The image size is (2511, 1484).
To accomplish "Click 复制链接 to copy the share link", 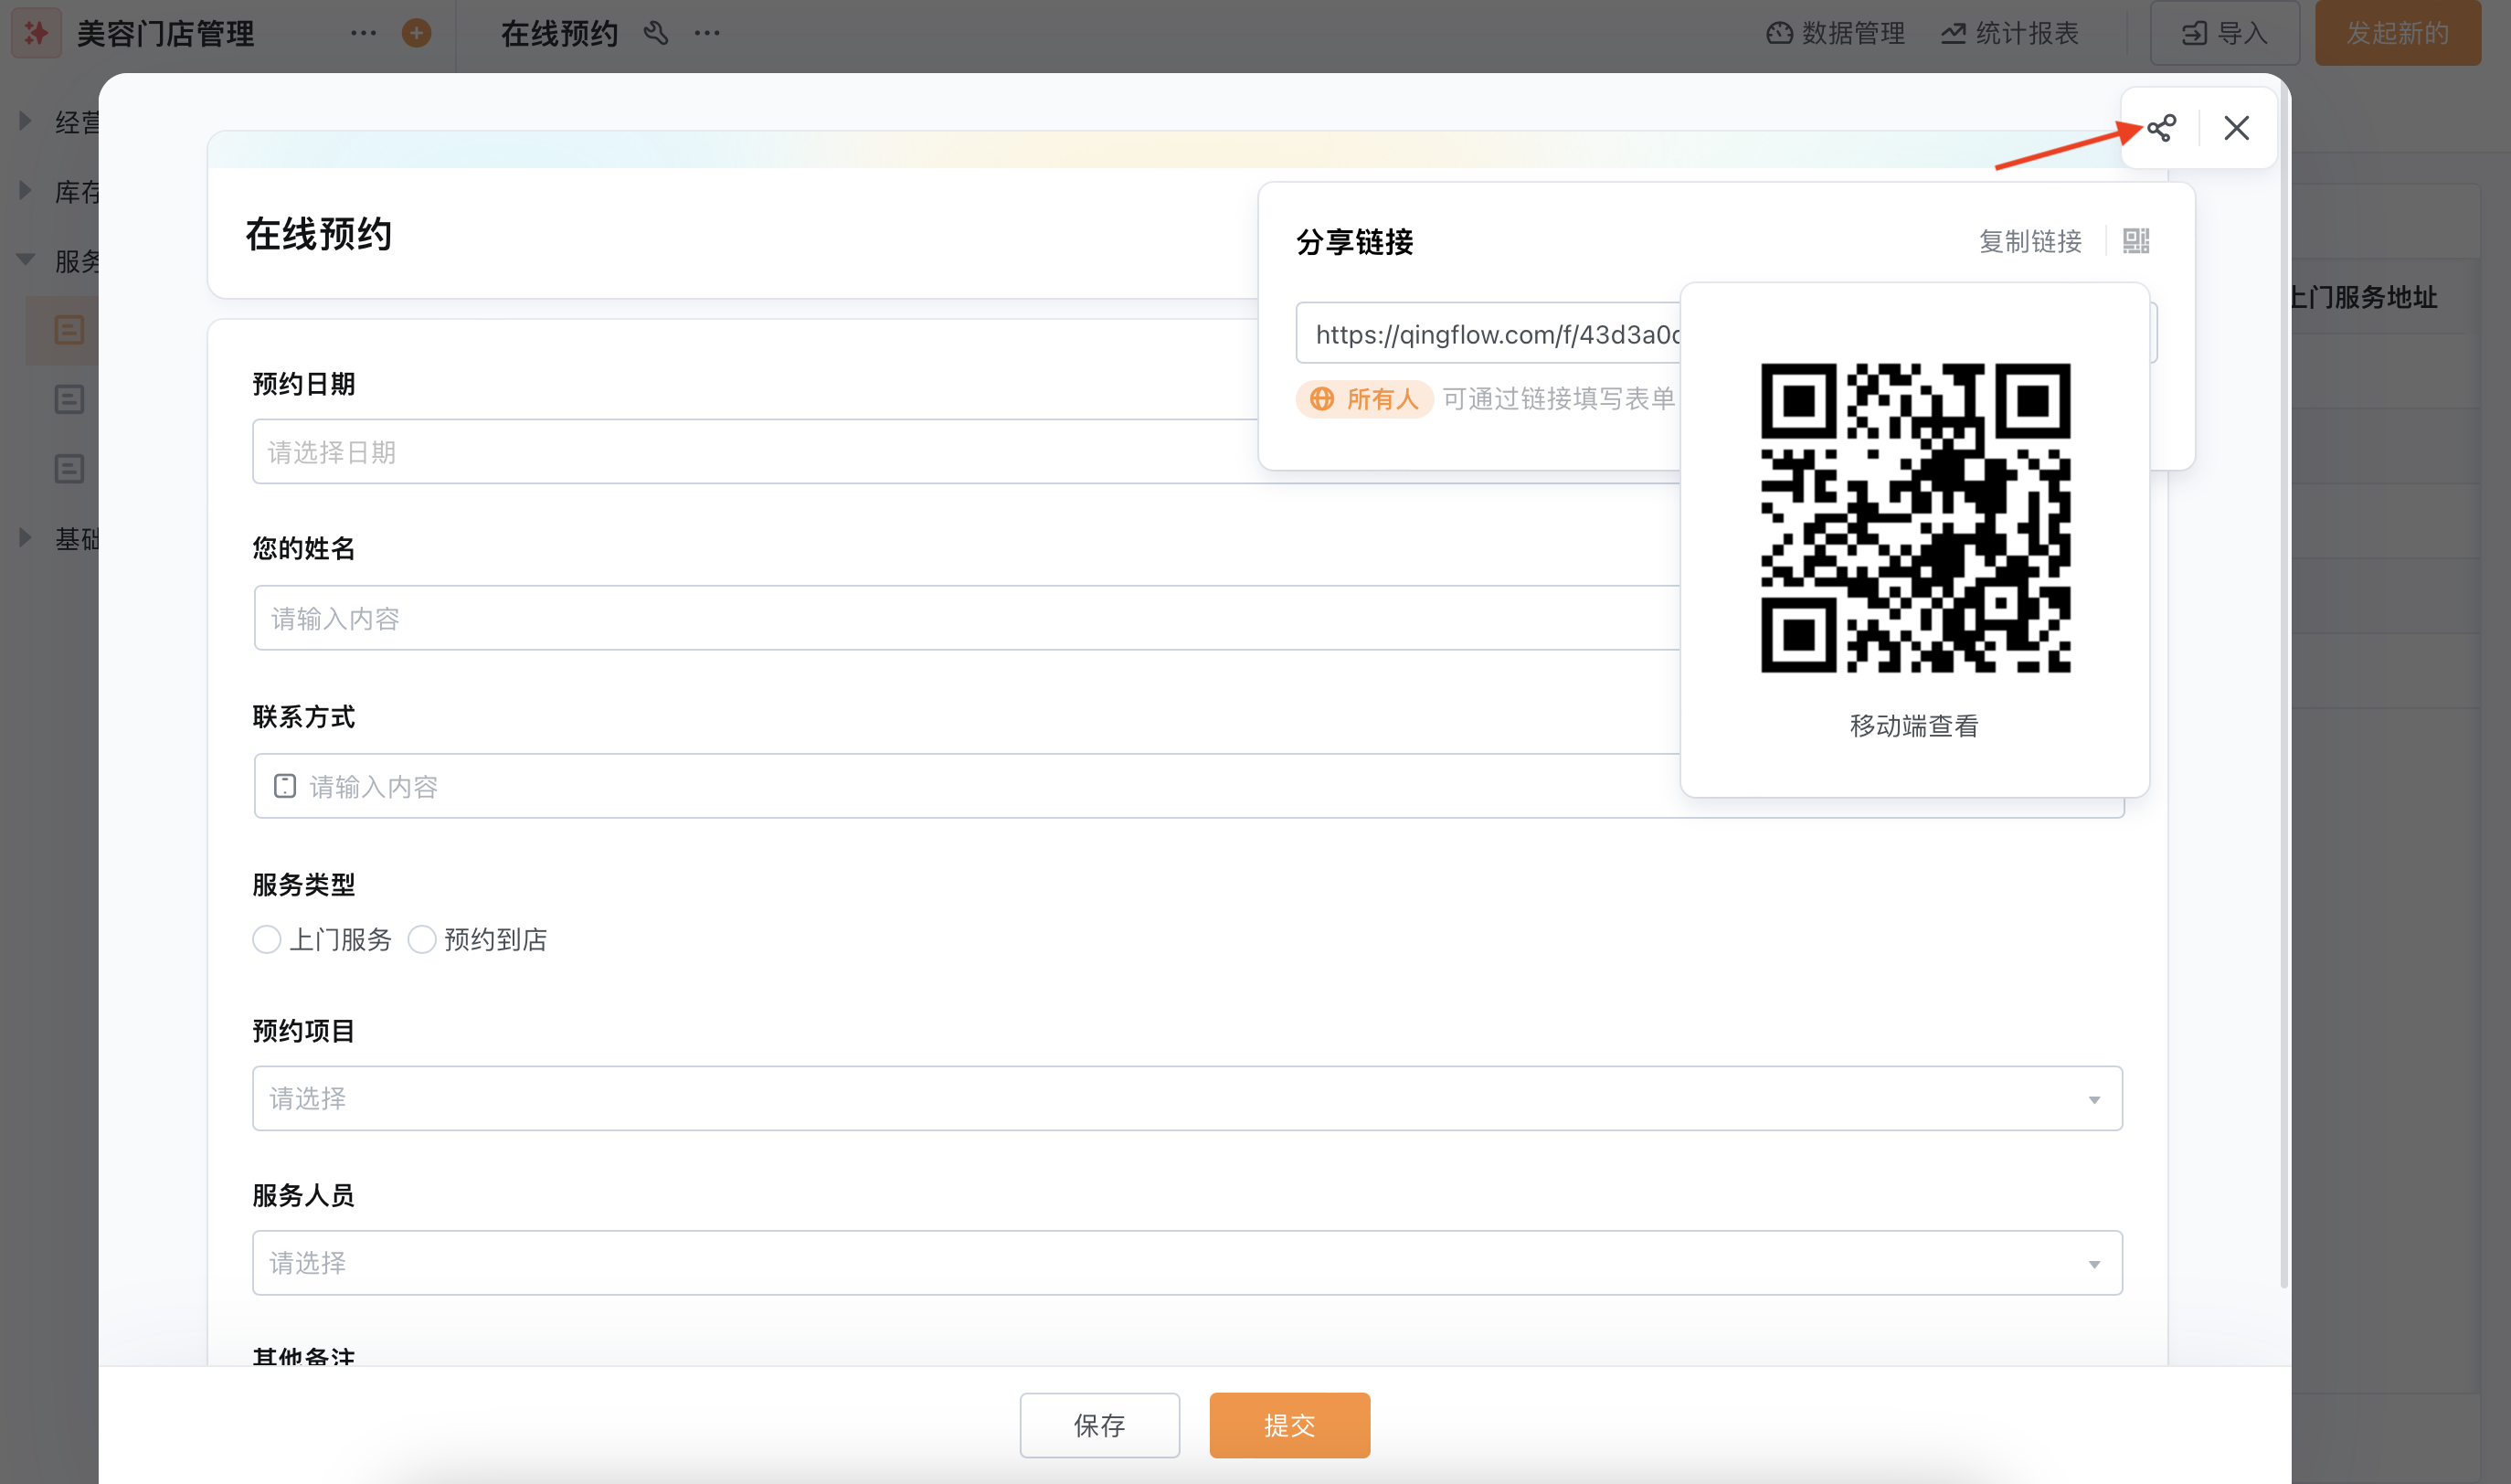I will point(2030,241).
